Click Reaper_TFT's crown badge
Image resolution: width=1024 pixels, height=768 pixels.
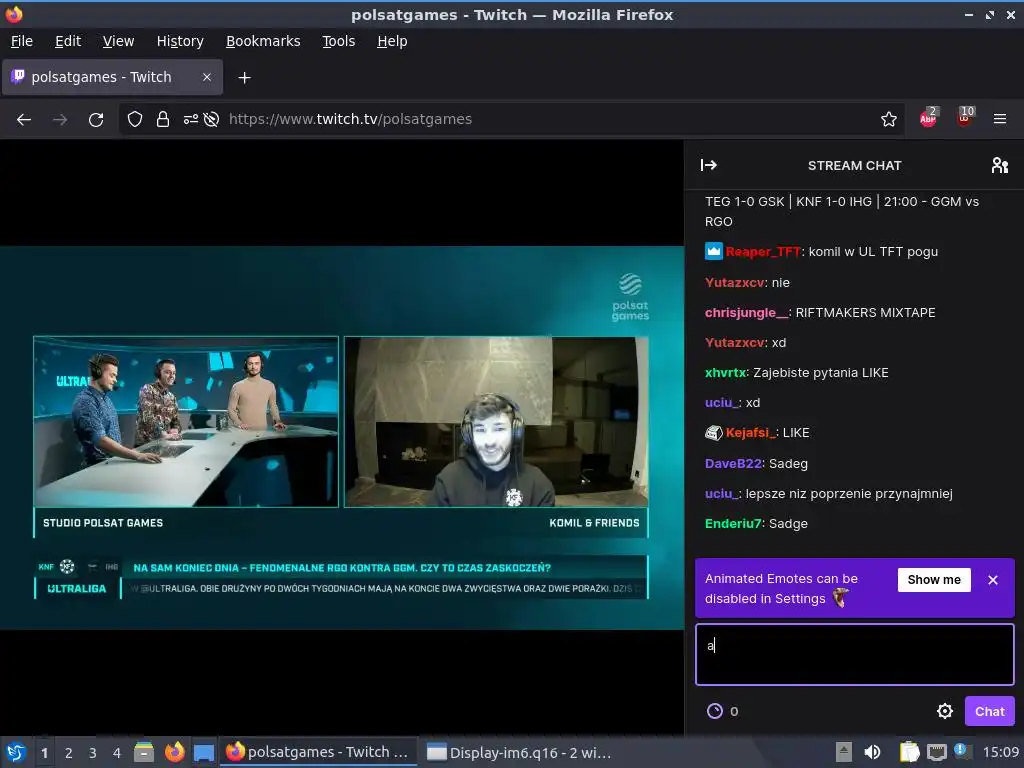pos(714,251)
